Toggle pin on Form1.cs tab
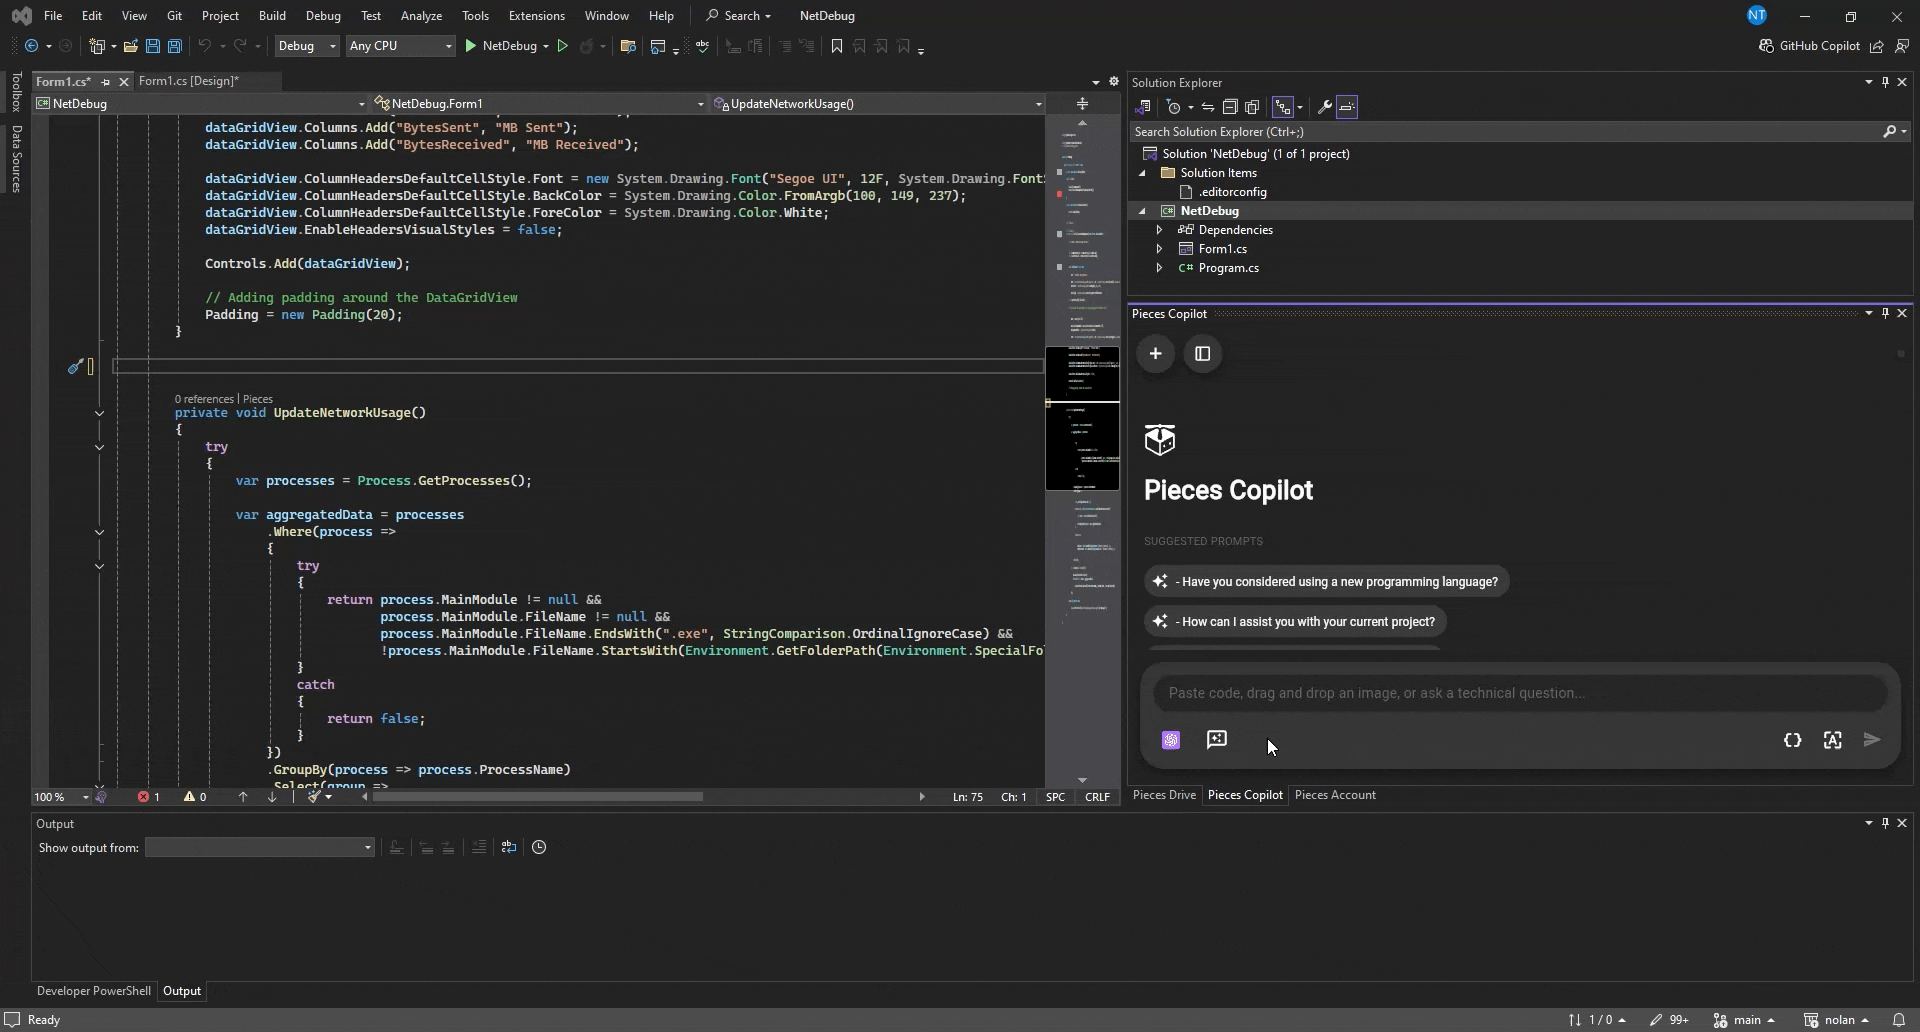Screen dimensions: 1920x1032 (x=105, y=82)
